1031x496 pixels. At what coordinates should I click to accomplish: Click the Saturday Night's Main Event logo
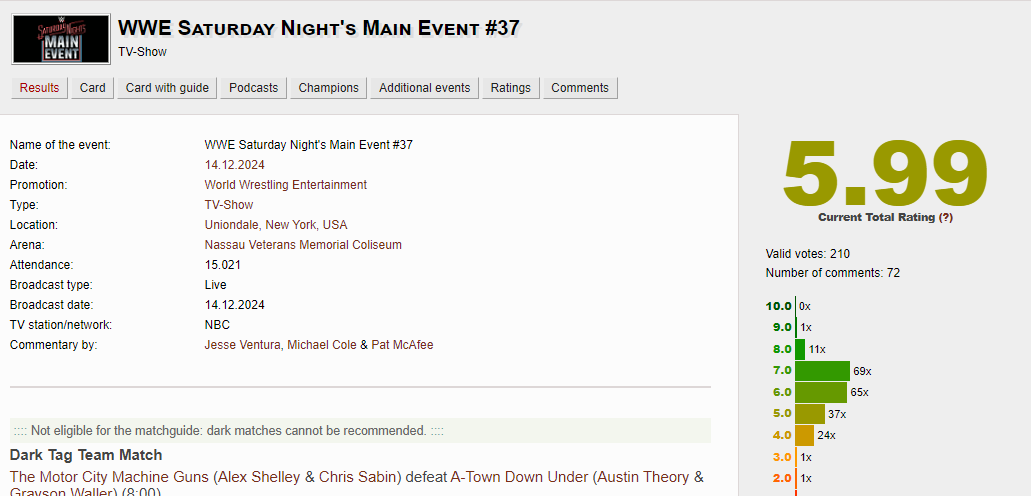tap(61, 40)
